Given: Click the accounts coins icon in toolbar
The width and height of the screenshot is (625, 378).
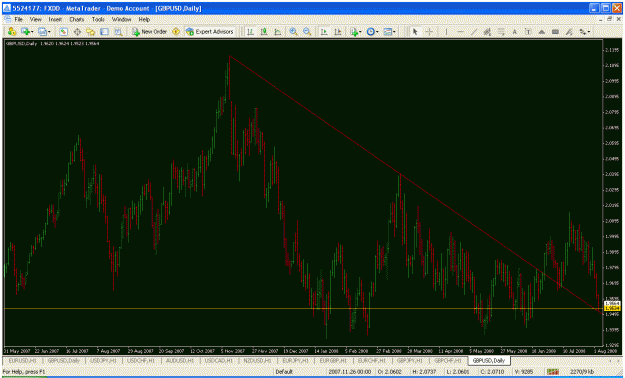Looking at the screenshot, I should coord(12,32).
